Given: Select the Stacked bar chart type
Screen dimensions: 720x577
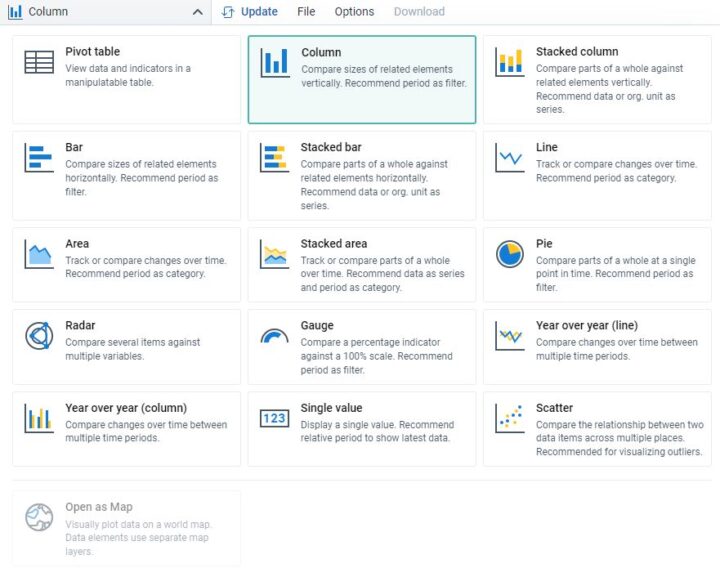Looking at the screenshot, I should click(x=362, y=176).
